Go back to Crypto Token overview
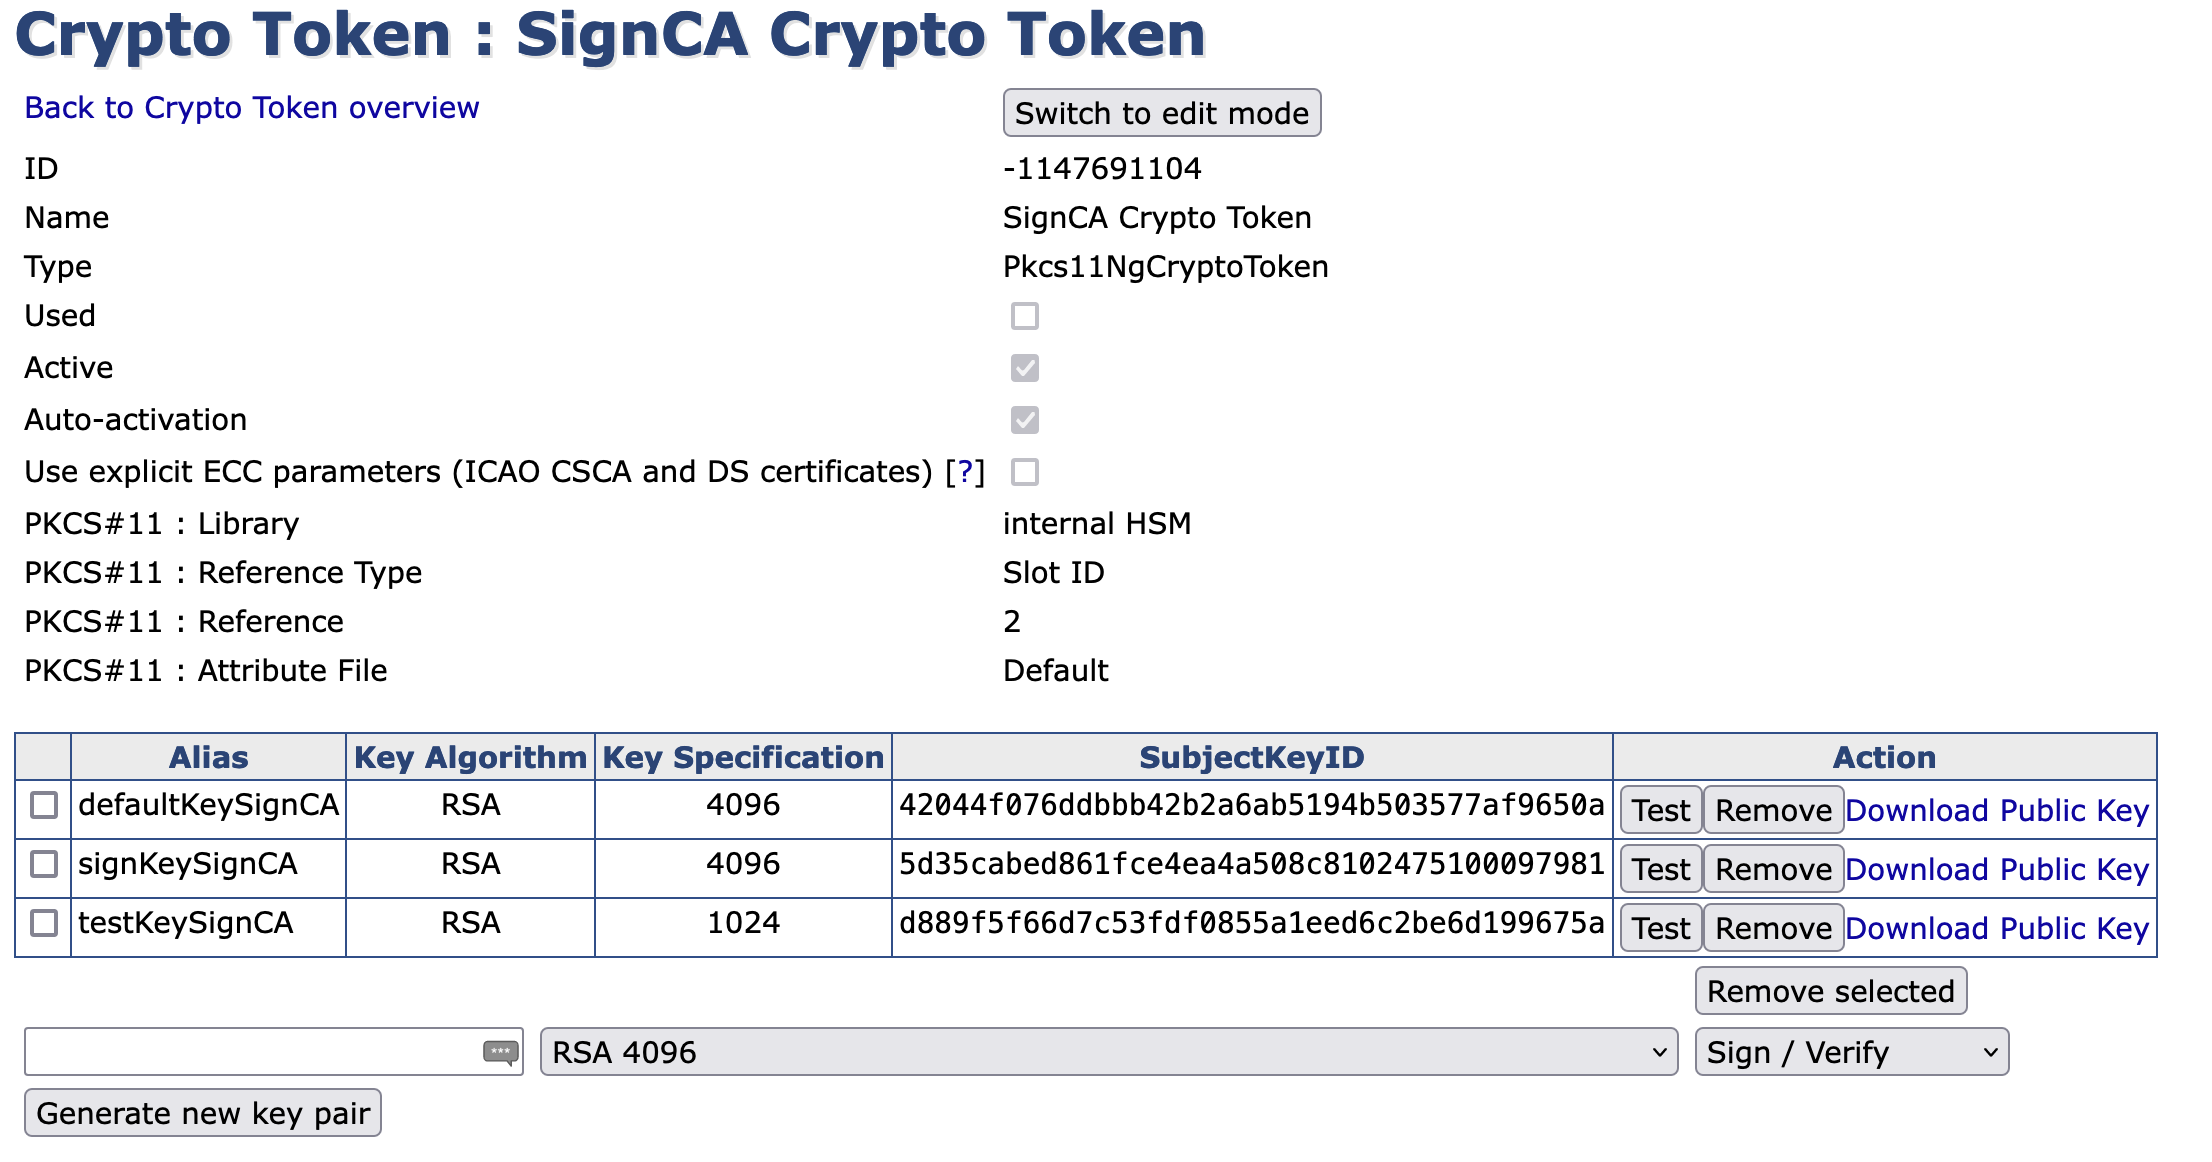2212x1162 pixels. pos(252,108)
